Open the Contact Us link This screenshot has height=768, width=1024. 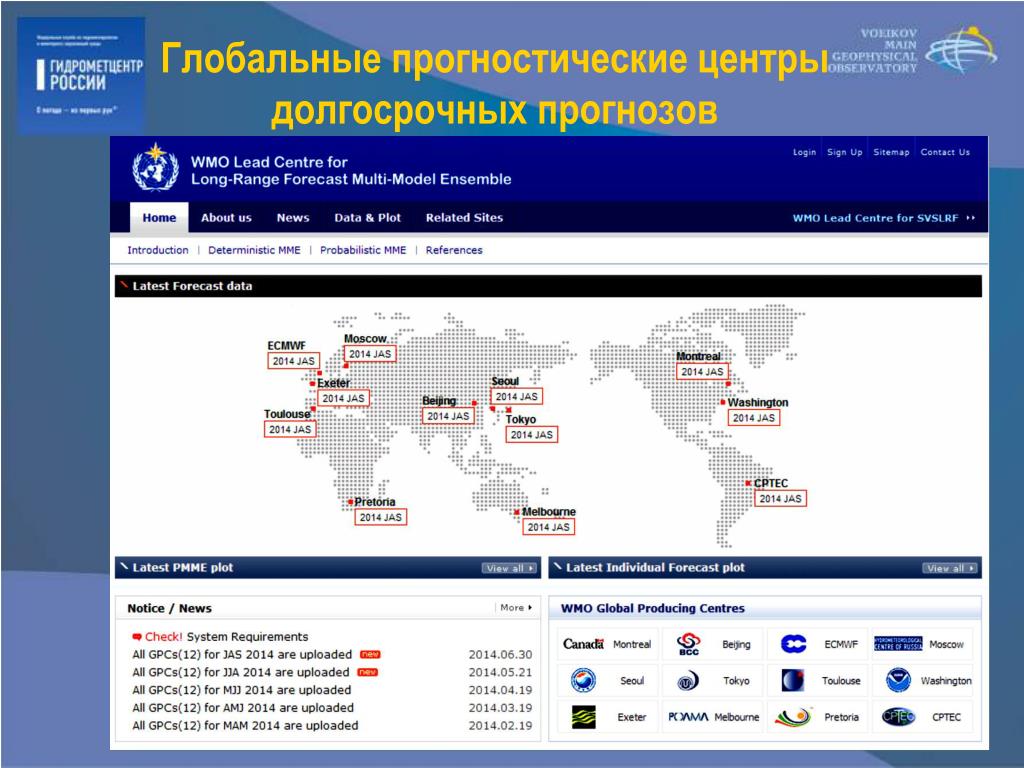point(945,152)
